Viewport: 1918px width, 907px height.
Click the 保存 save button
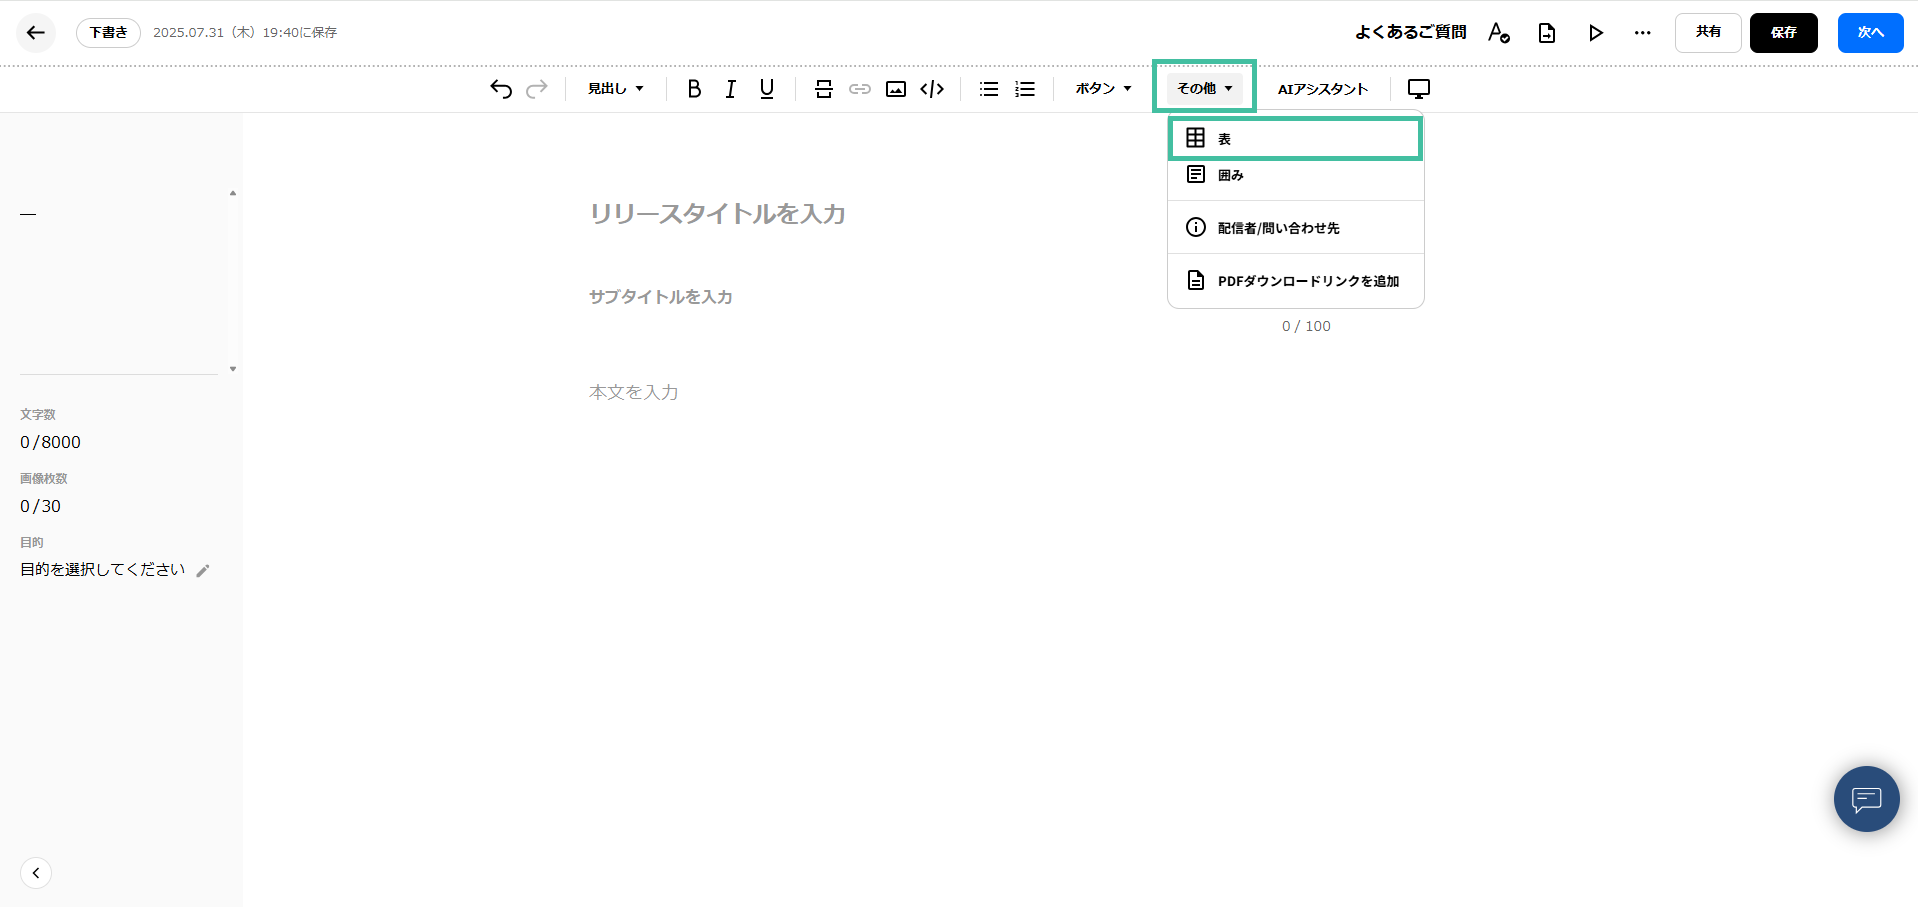pos(1783,32)
